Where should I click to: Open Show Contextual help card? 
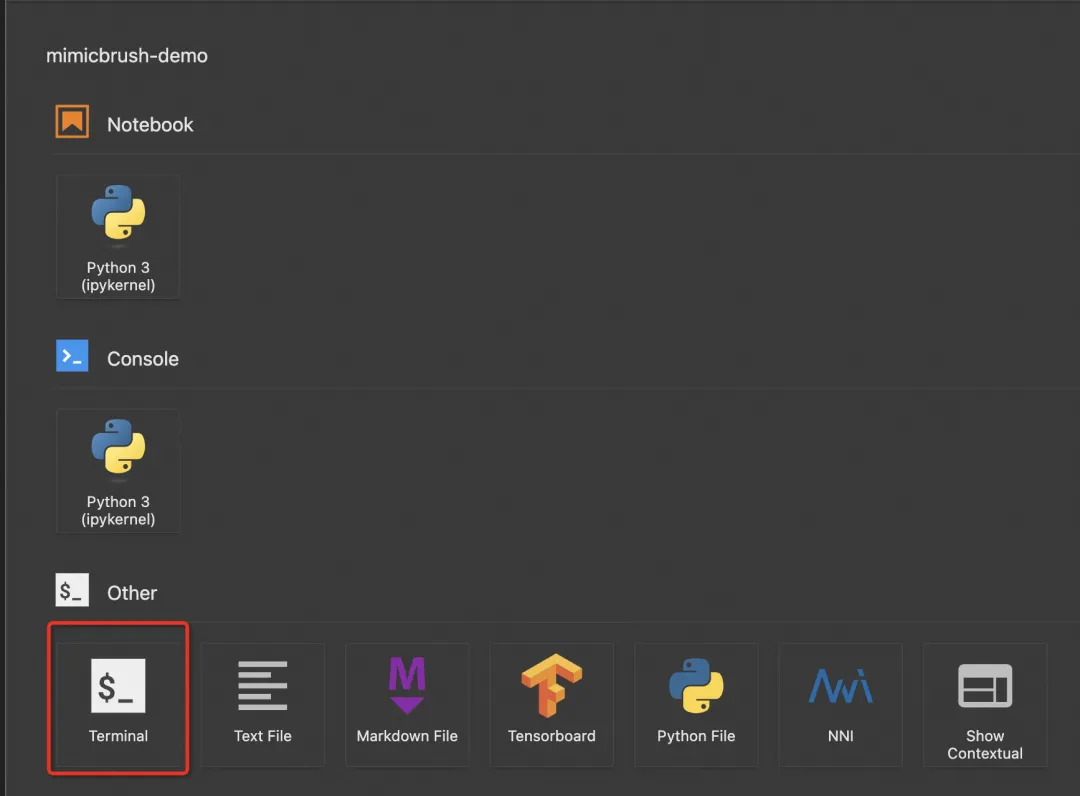[x=985, y=704]
